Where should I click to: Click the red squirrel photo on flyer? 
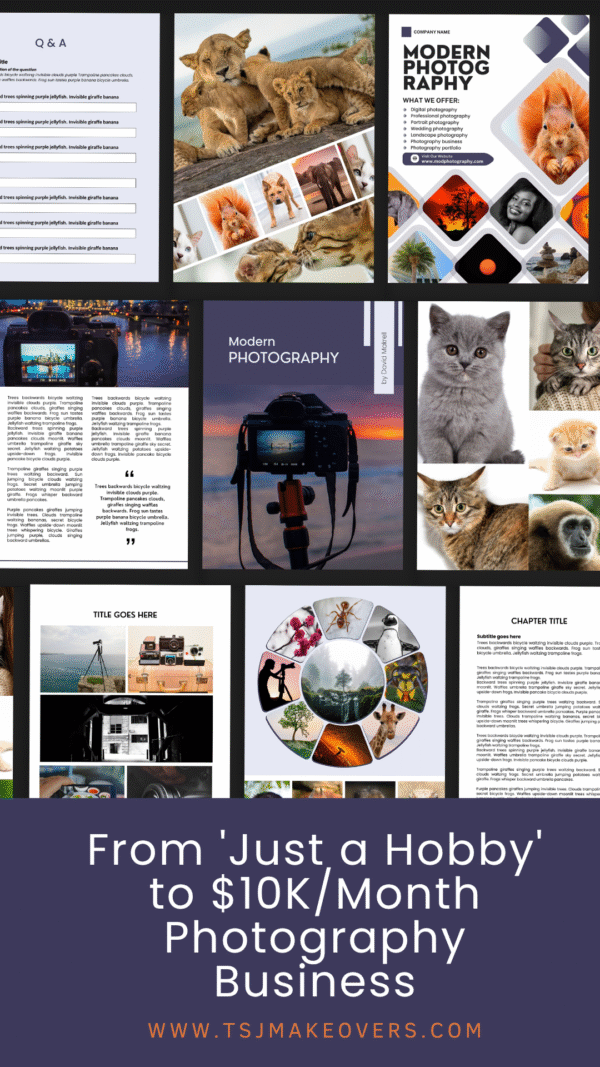555,125
